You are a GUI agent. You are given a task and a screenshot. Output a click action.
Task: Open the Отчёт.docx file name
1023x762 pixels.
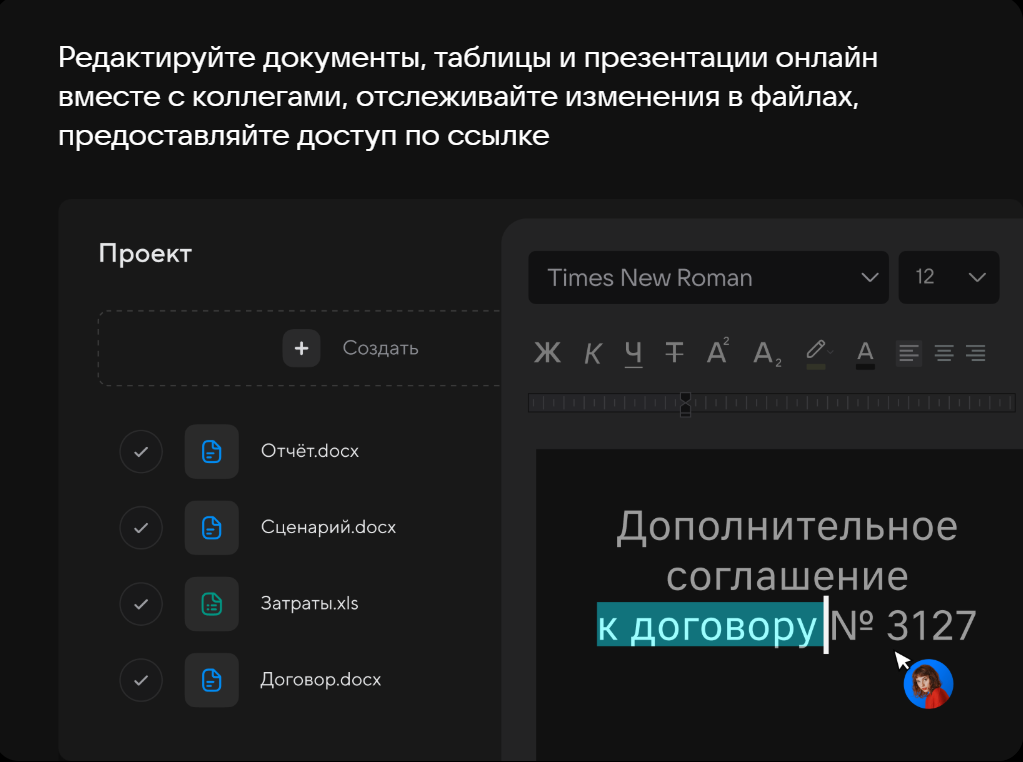310,451
